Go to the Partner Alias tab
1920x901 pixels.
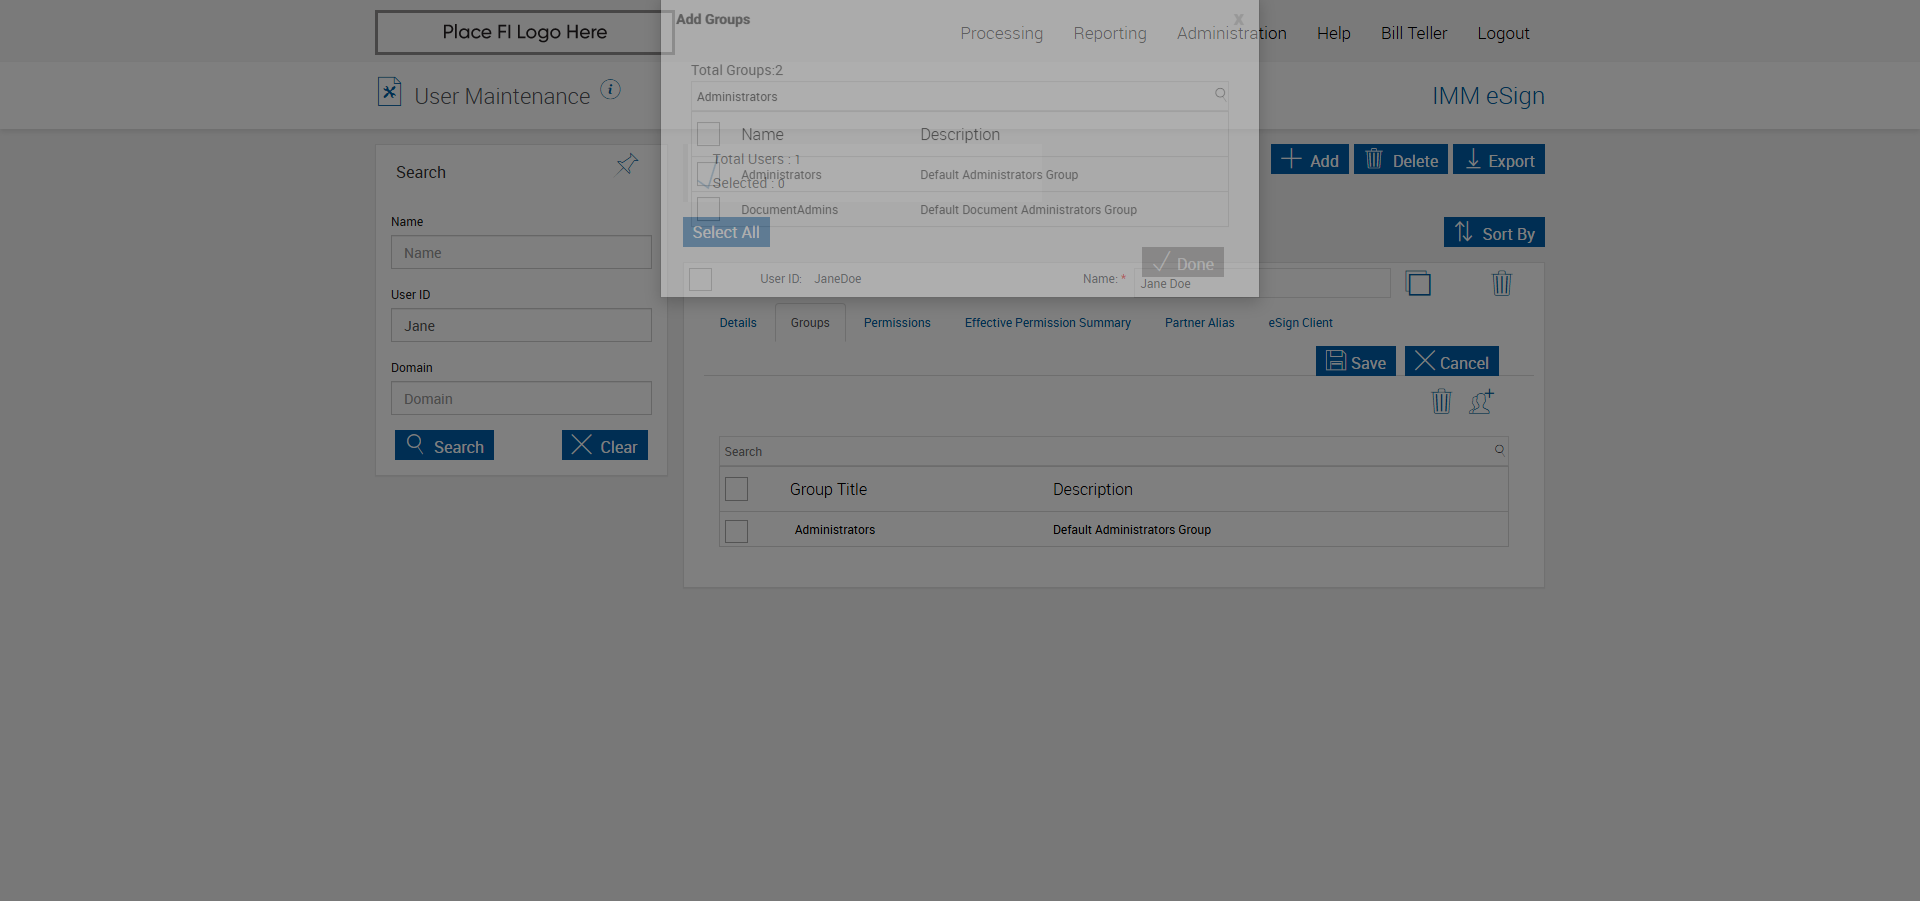1200,323
